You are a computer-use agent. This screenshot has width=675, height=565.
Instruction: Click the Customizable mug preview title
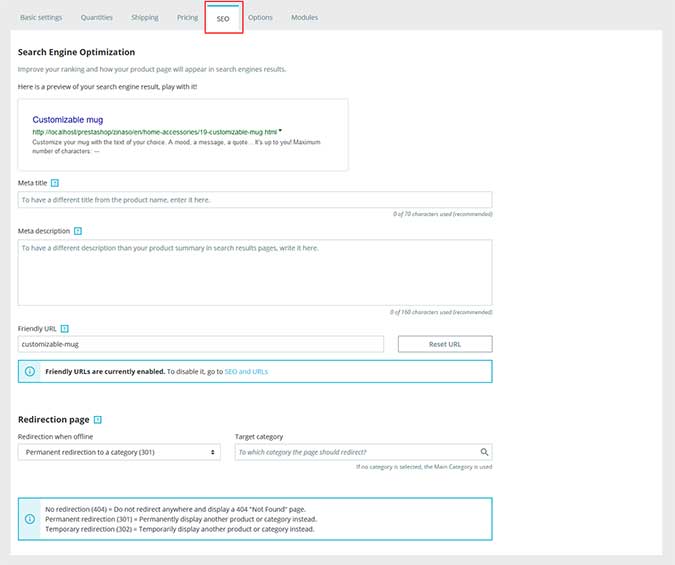(68, 119)
